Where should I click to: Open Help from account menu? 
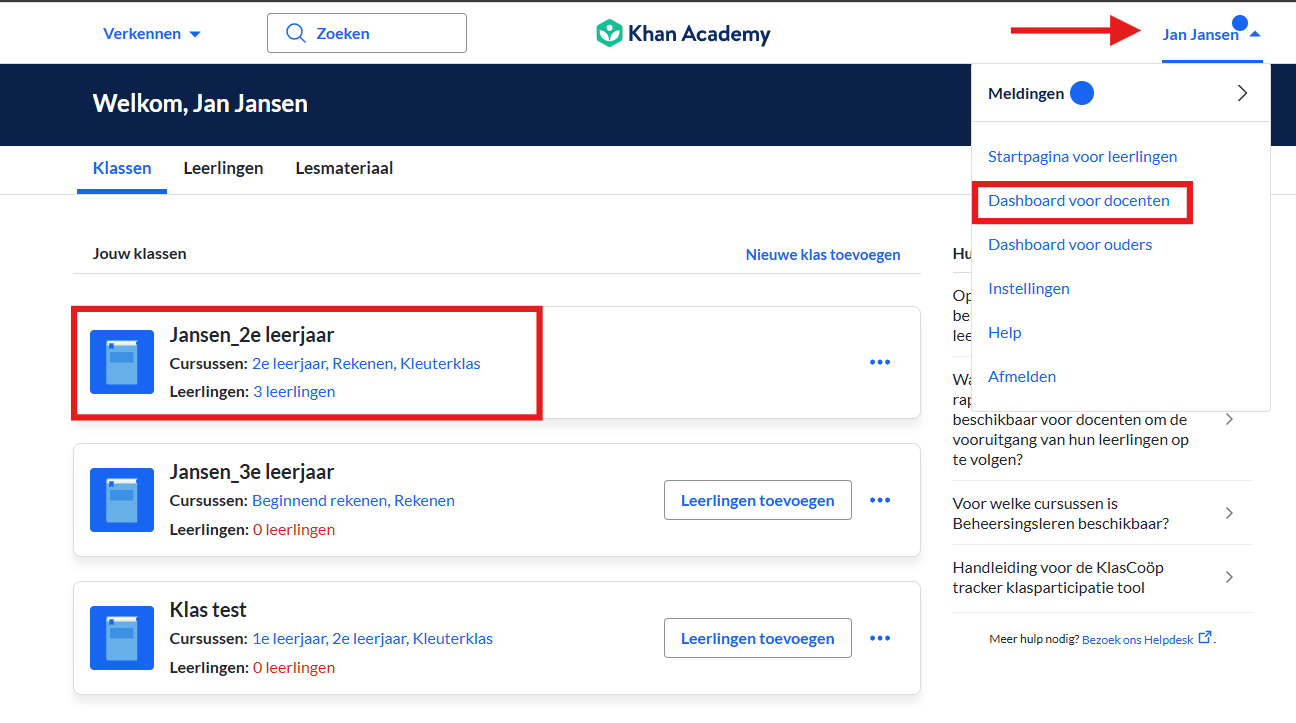coord(1004,332)
